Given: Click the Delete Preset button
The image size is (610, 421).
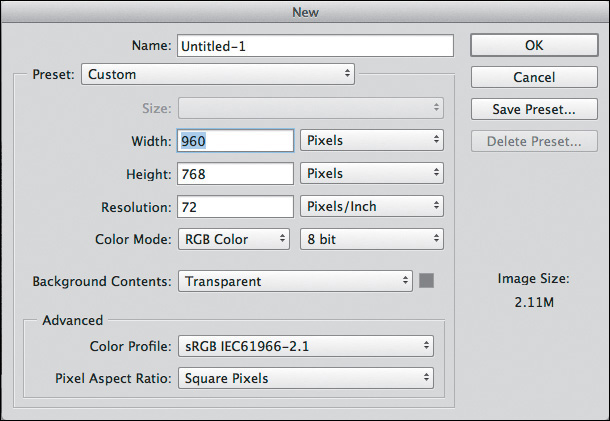Looking at the screenshot, I should pos(534,141).
